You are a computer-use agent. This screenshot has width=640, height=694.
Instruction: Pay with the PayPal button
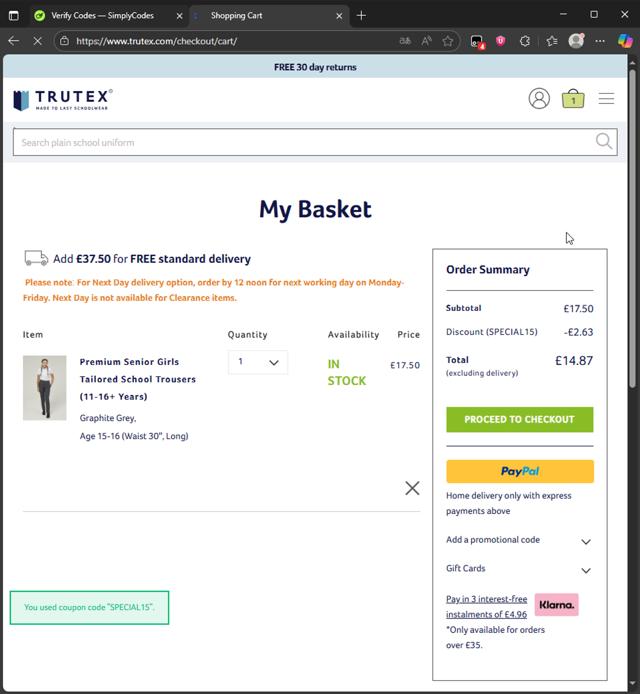pos(520,471)
